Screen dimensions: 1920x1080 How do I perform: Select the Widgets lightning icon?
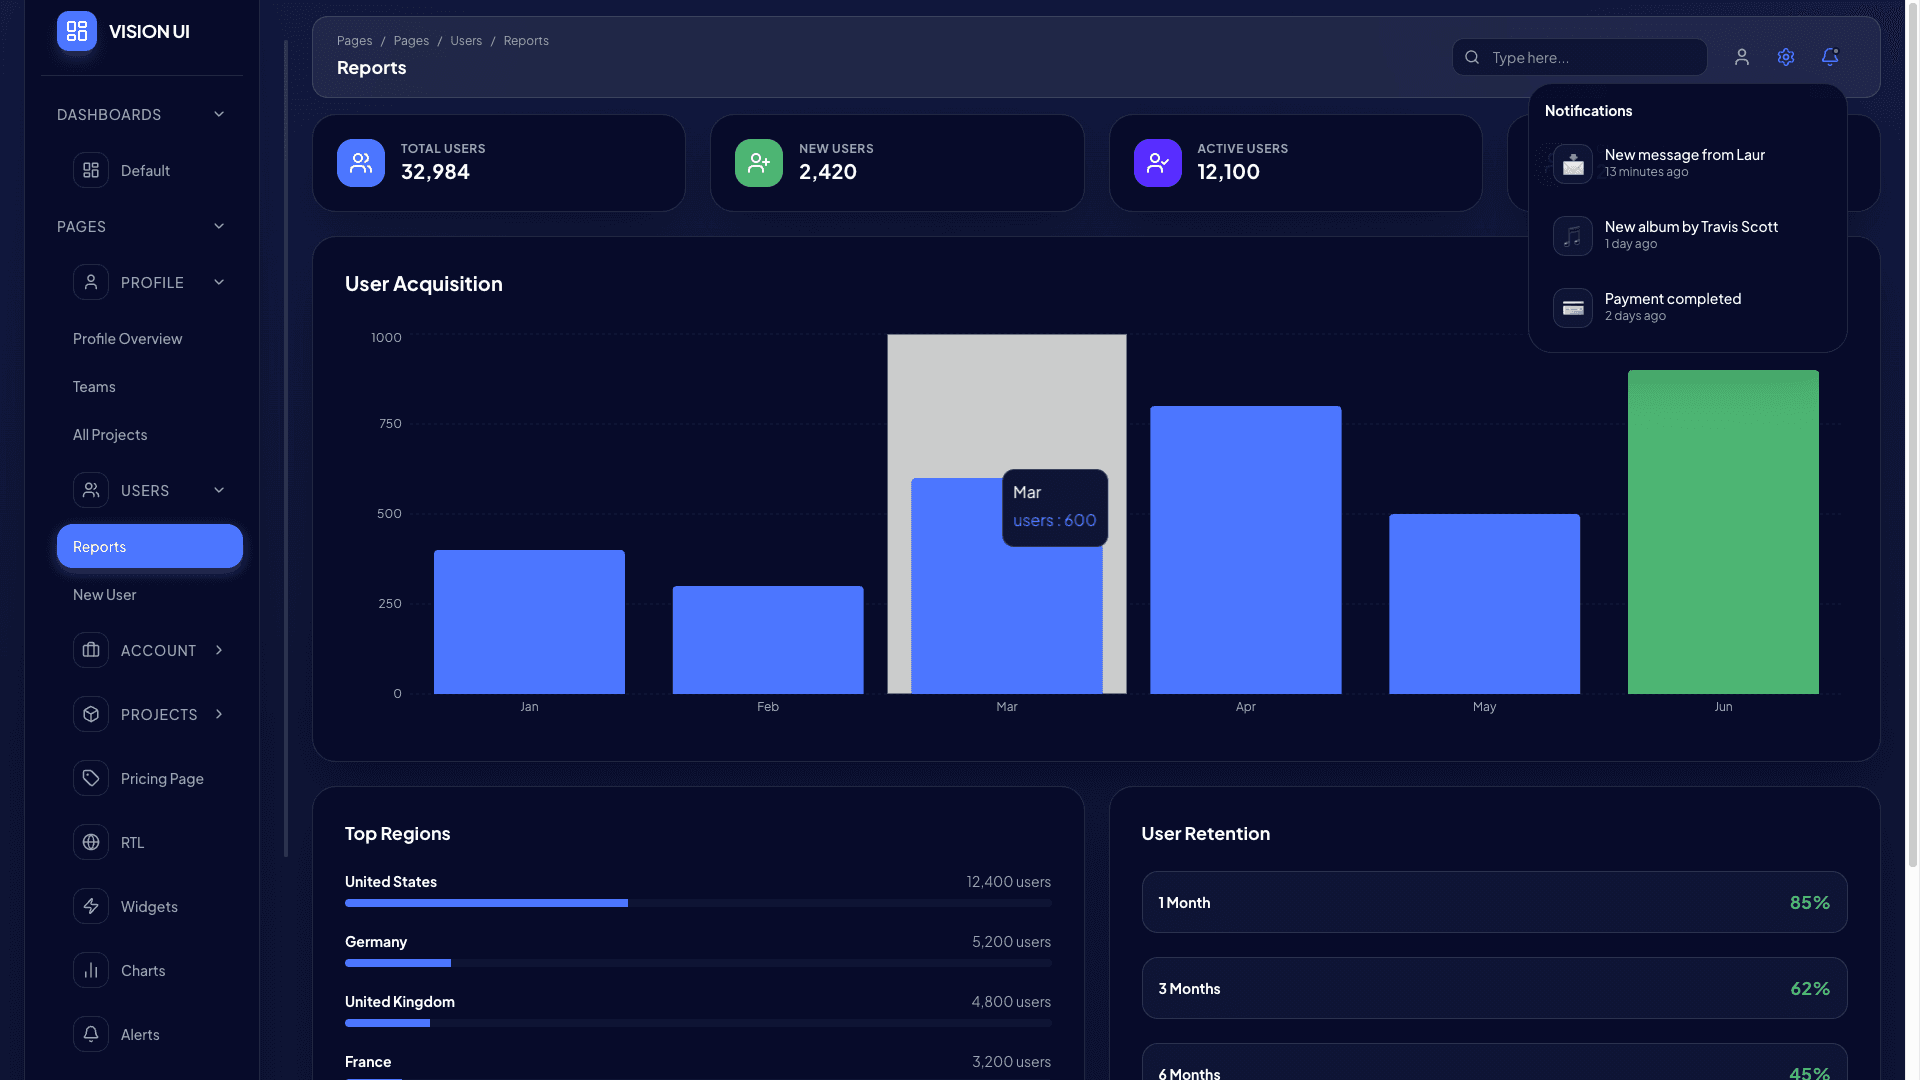click(x=91, y=906)
